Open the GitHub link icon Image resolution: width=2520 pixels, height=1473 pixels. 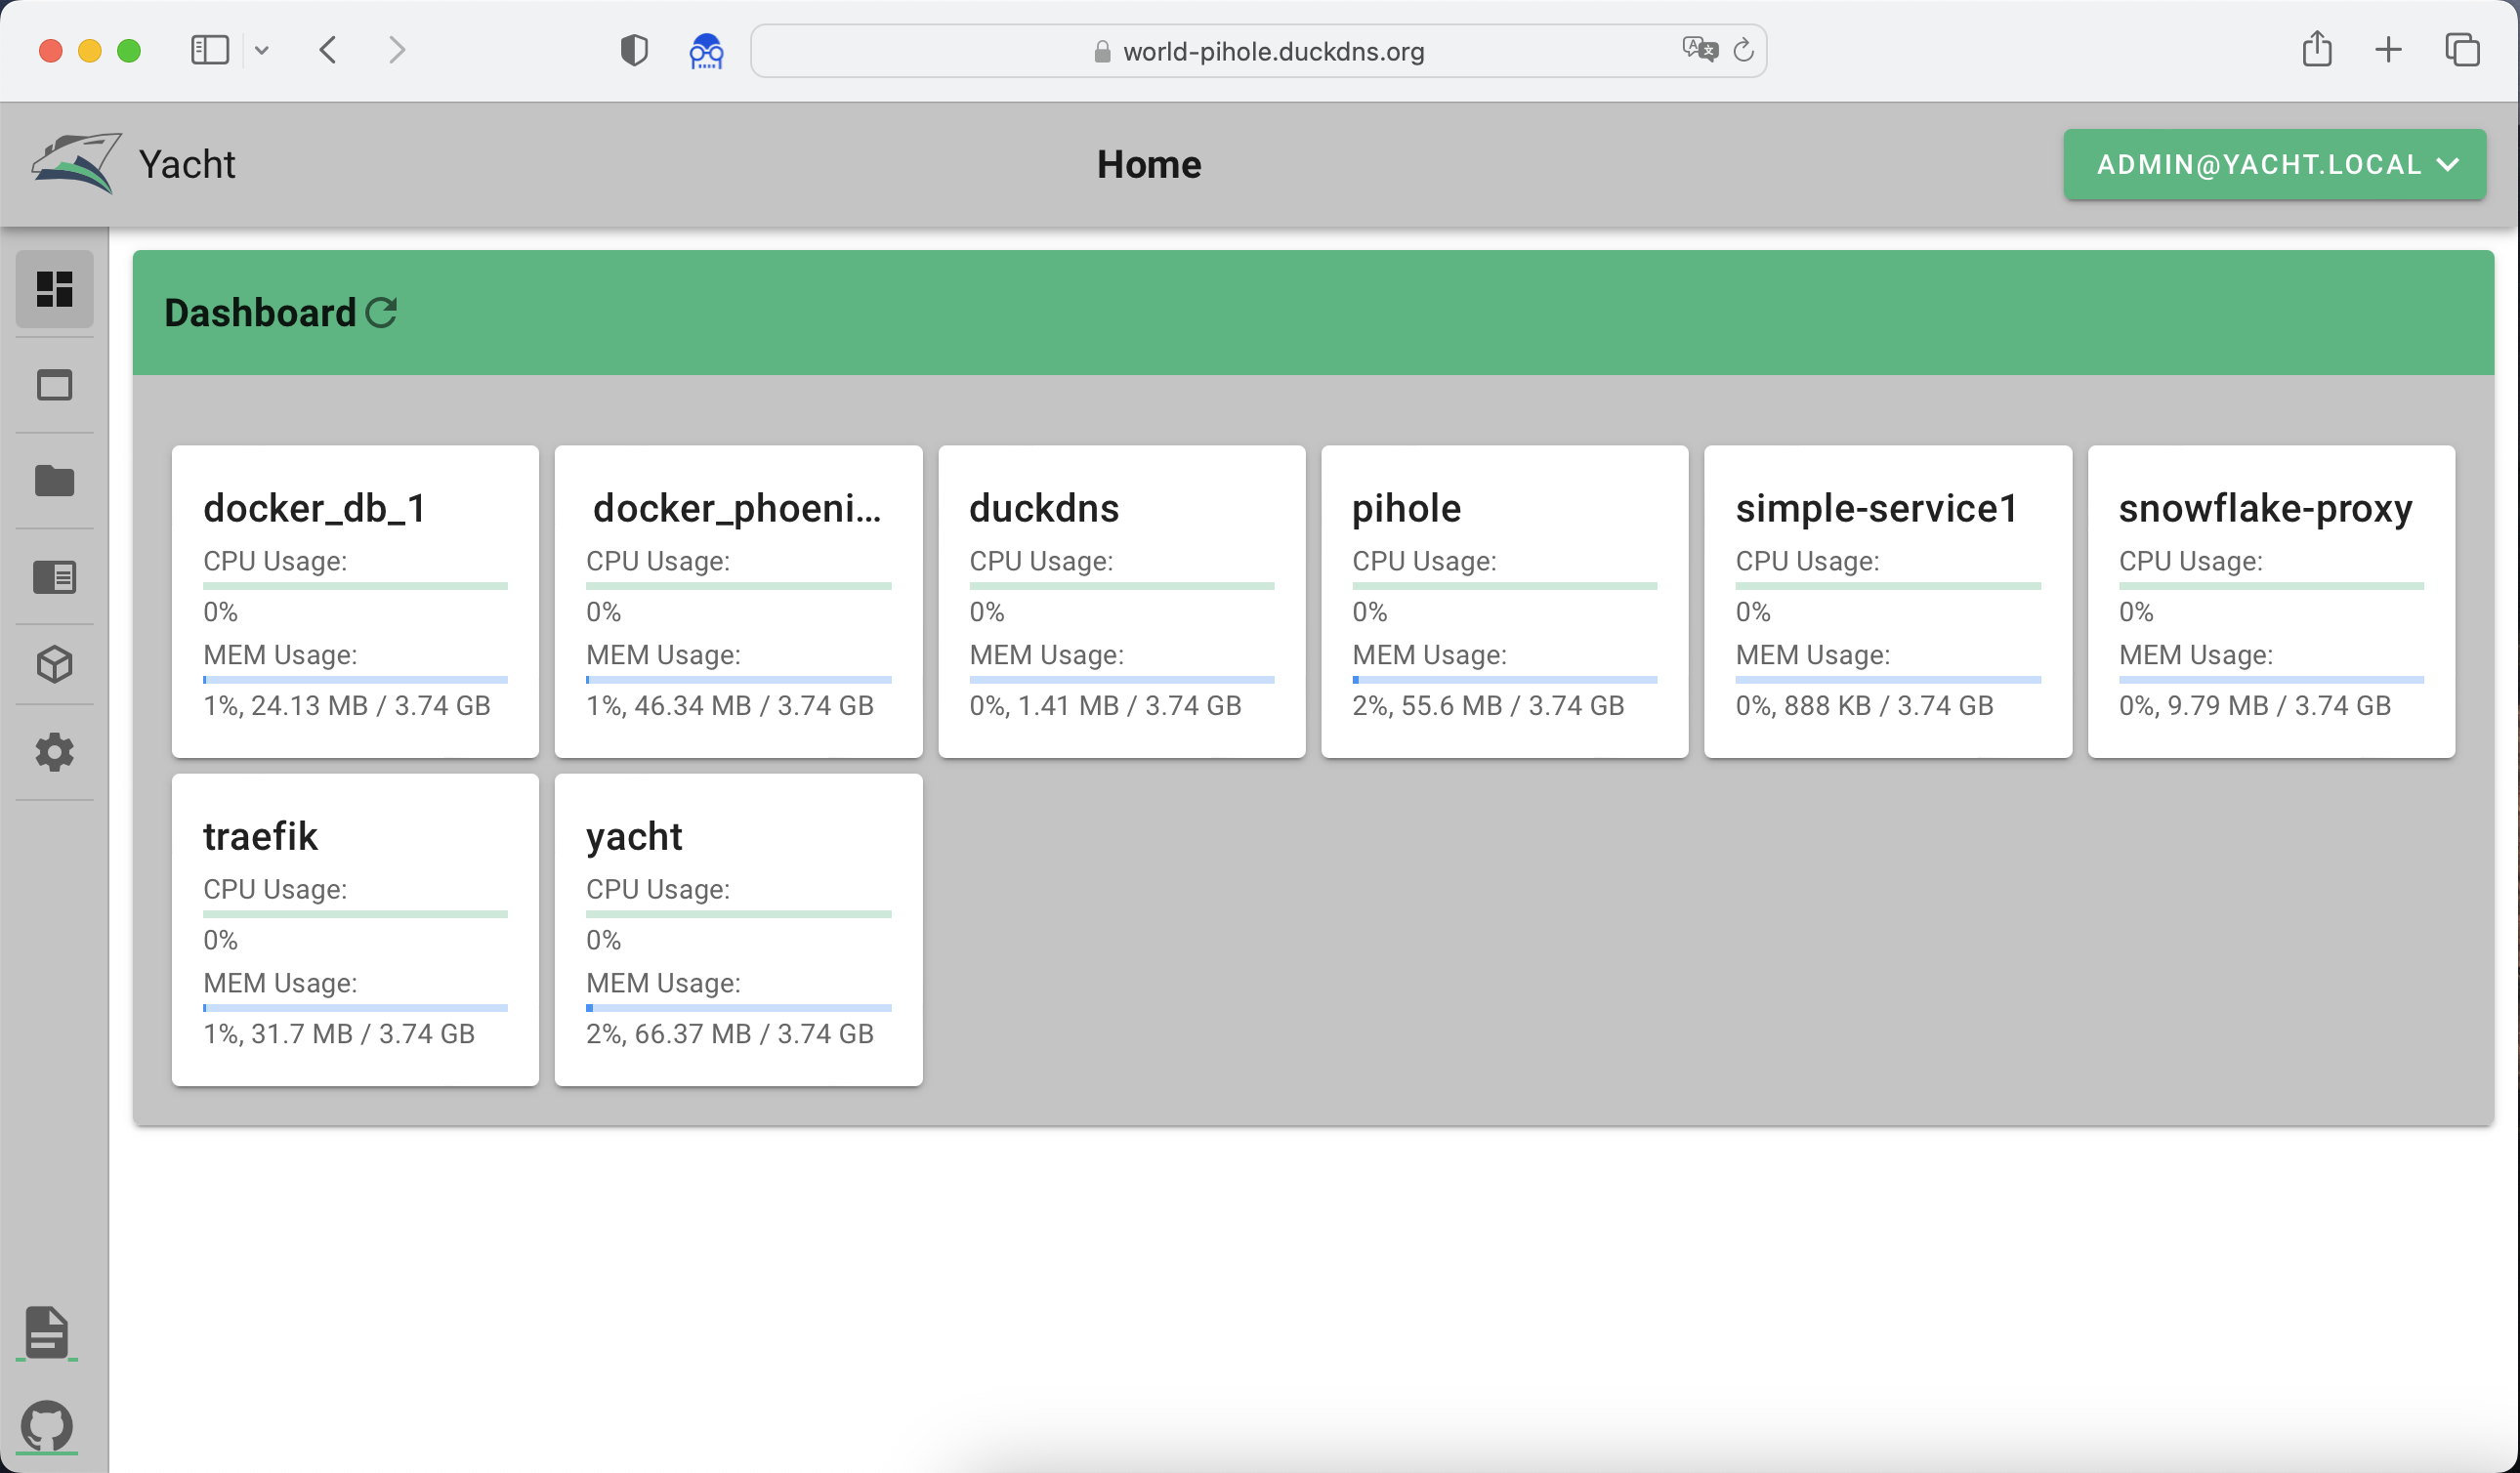tap(46, 1425)
